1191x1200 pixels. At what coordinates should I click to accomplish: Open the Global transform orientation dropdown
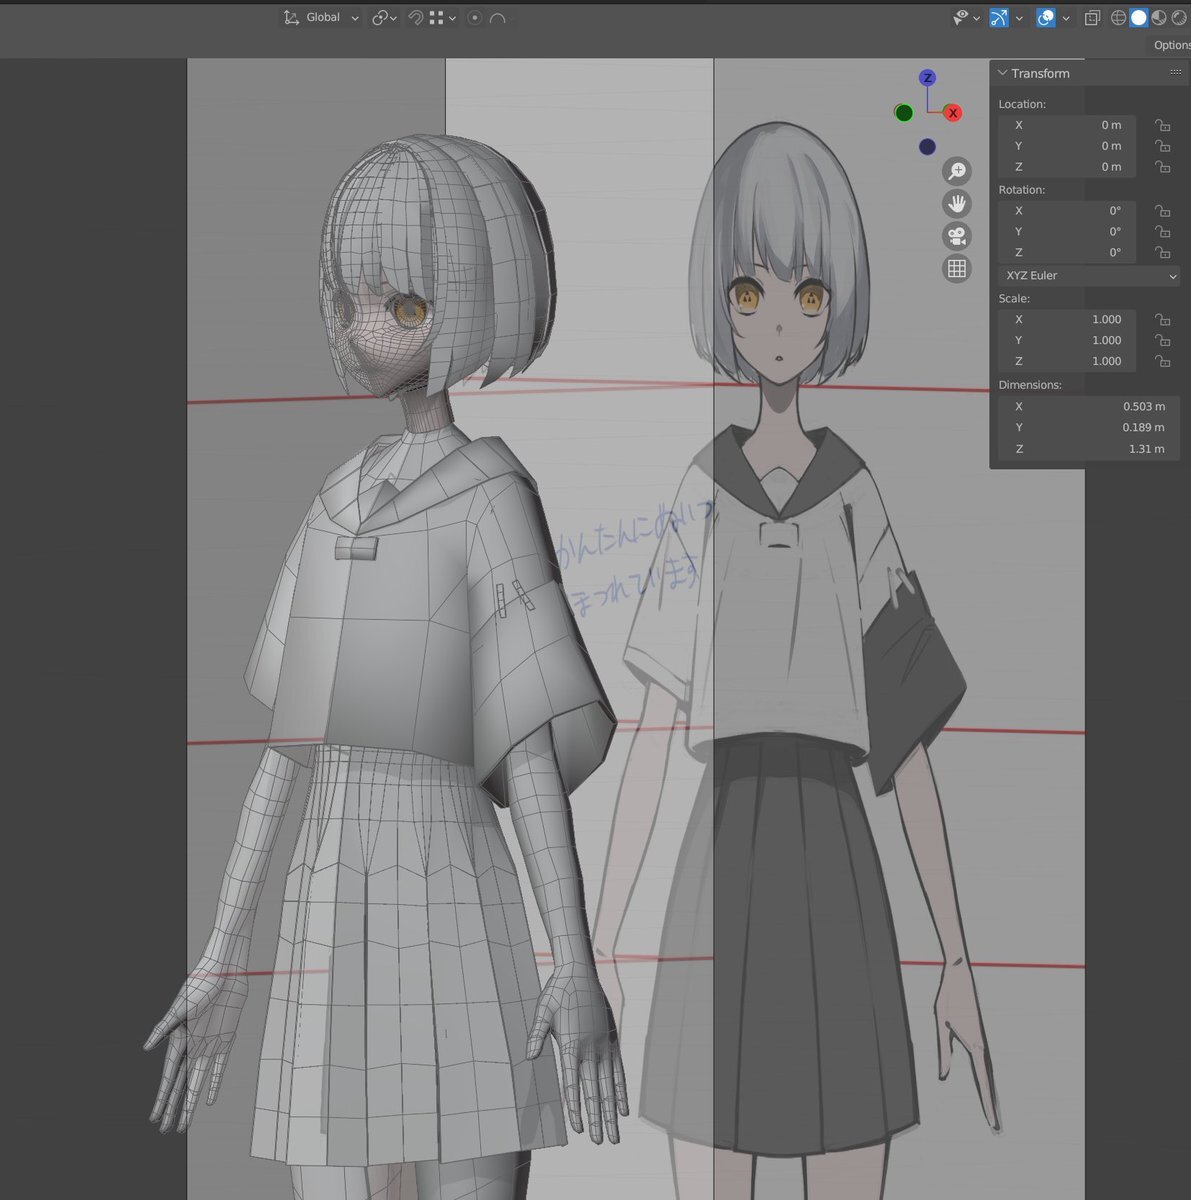pyautogui.click(x=321, y=18)
